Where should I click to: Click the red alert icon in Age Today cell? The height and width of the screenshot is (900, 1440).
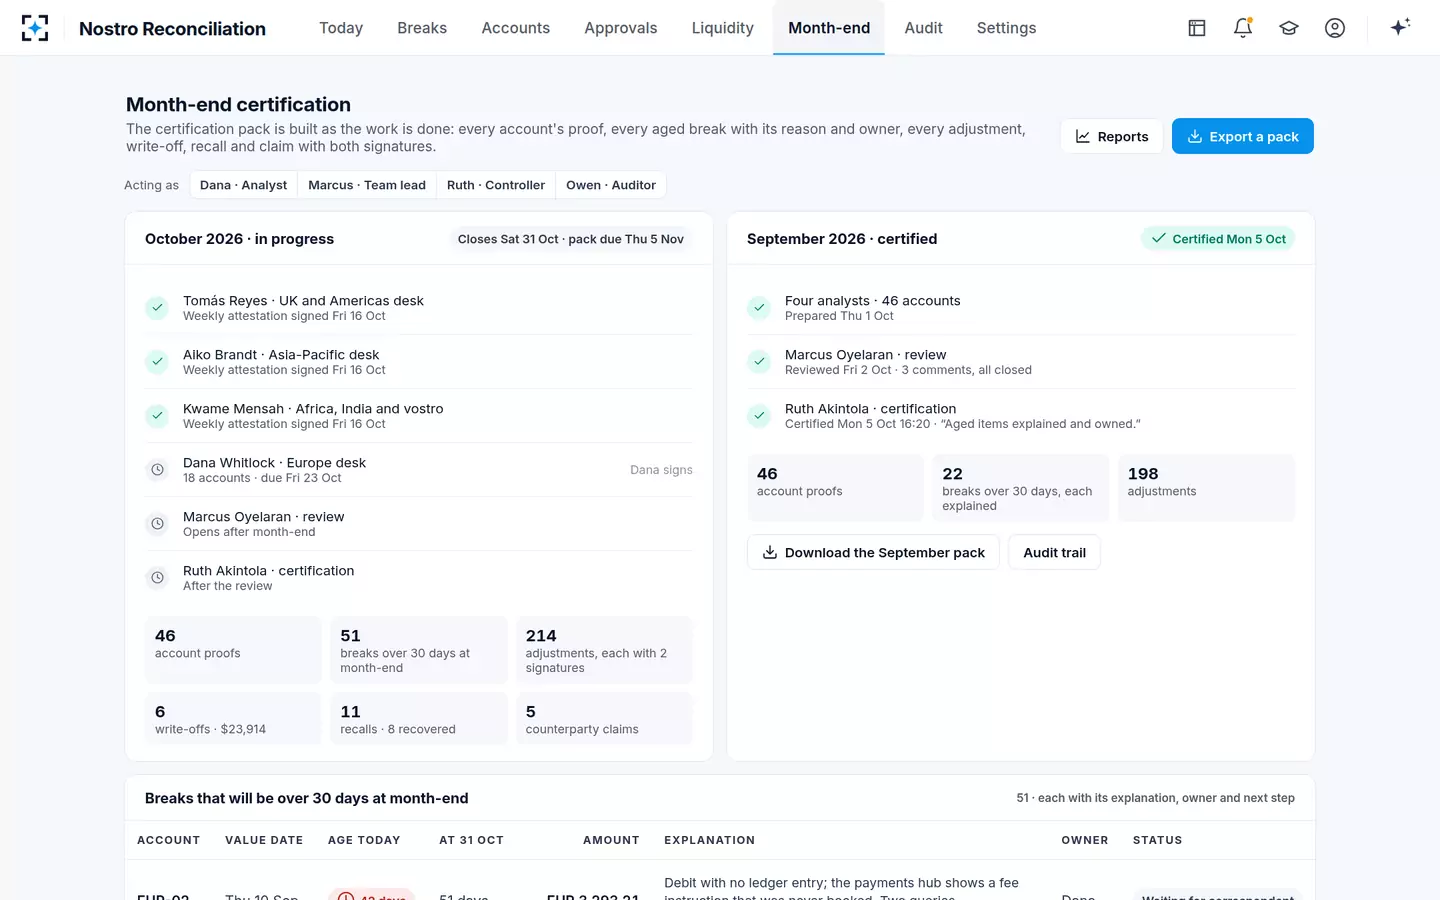[346, 897]
